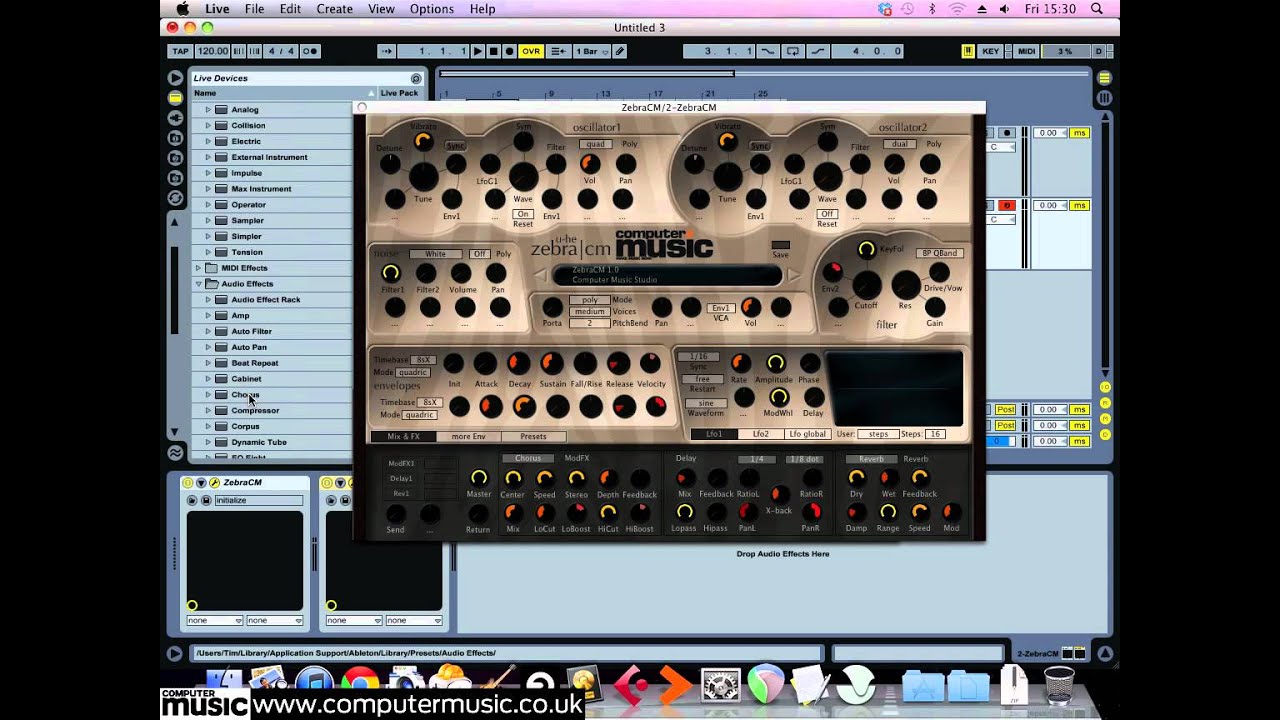Screen dimensions: 1280x720
Task: Click the 'initialize' preset name field
Action: pos(258,500)
